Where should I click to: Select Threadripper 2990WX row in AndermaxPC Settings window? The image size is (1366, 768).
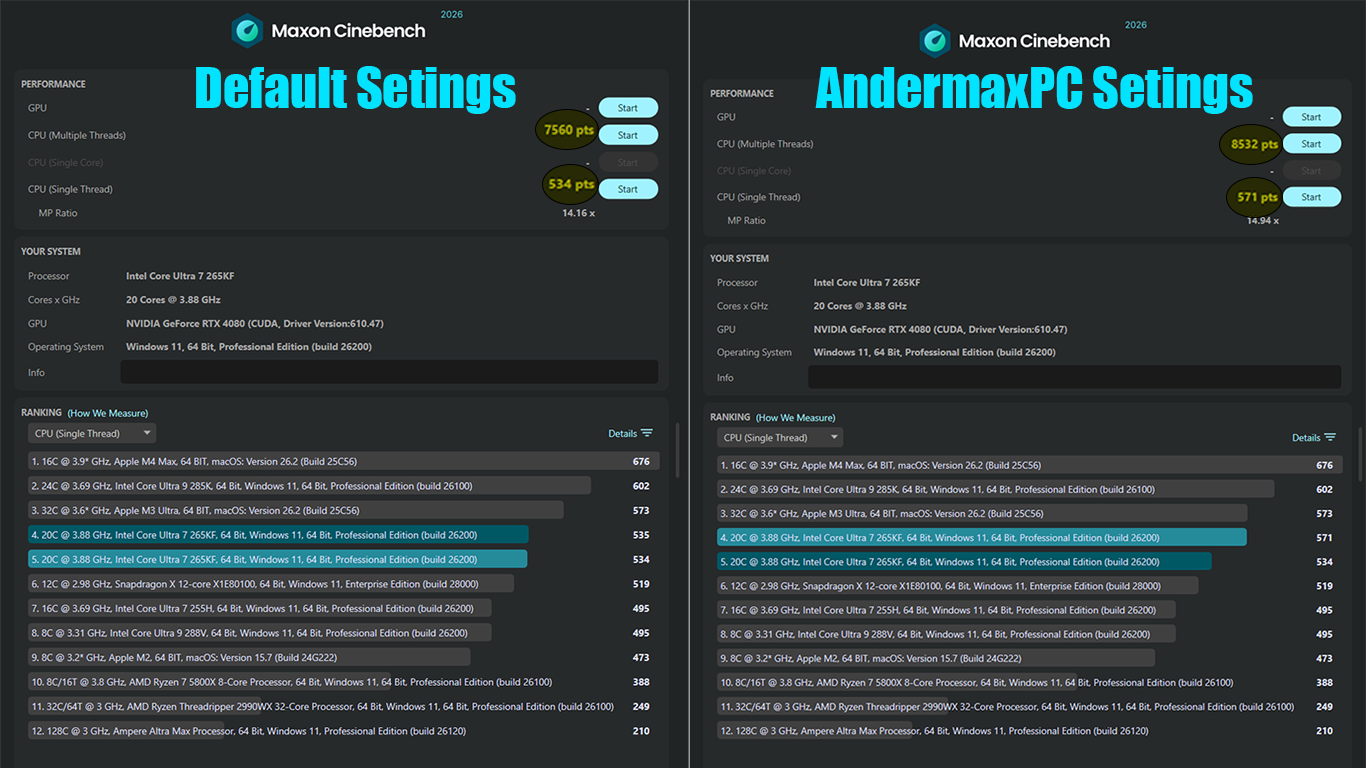[x=1028, y=706]
